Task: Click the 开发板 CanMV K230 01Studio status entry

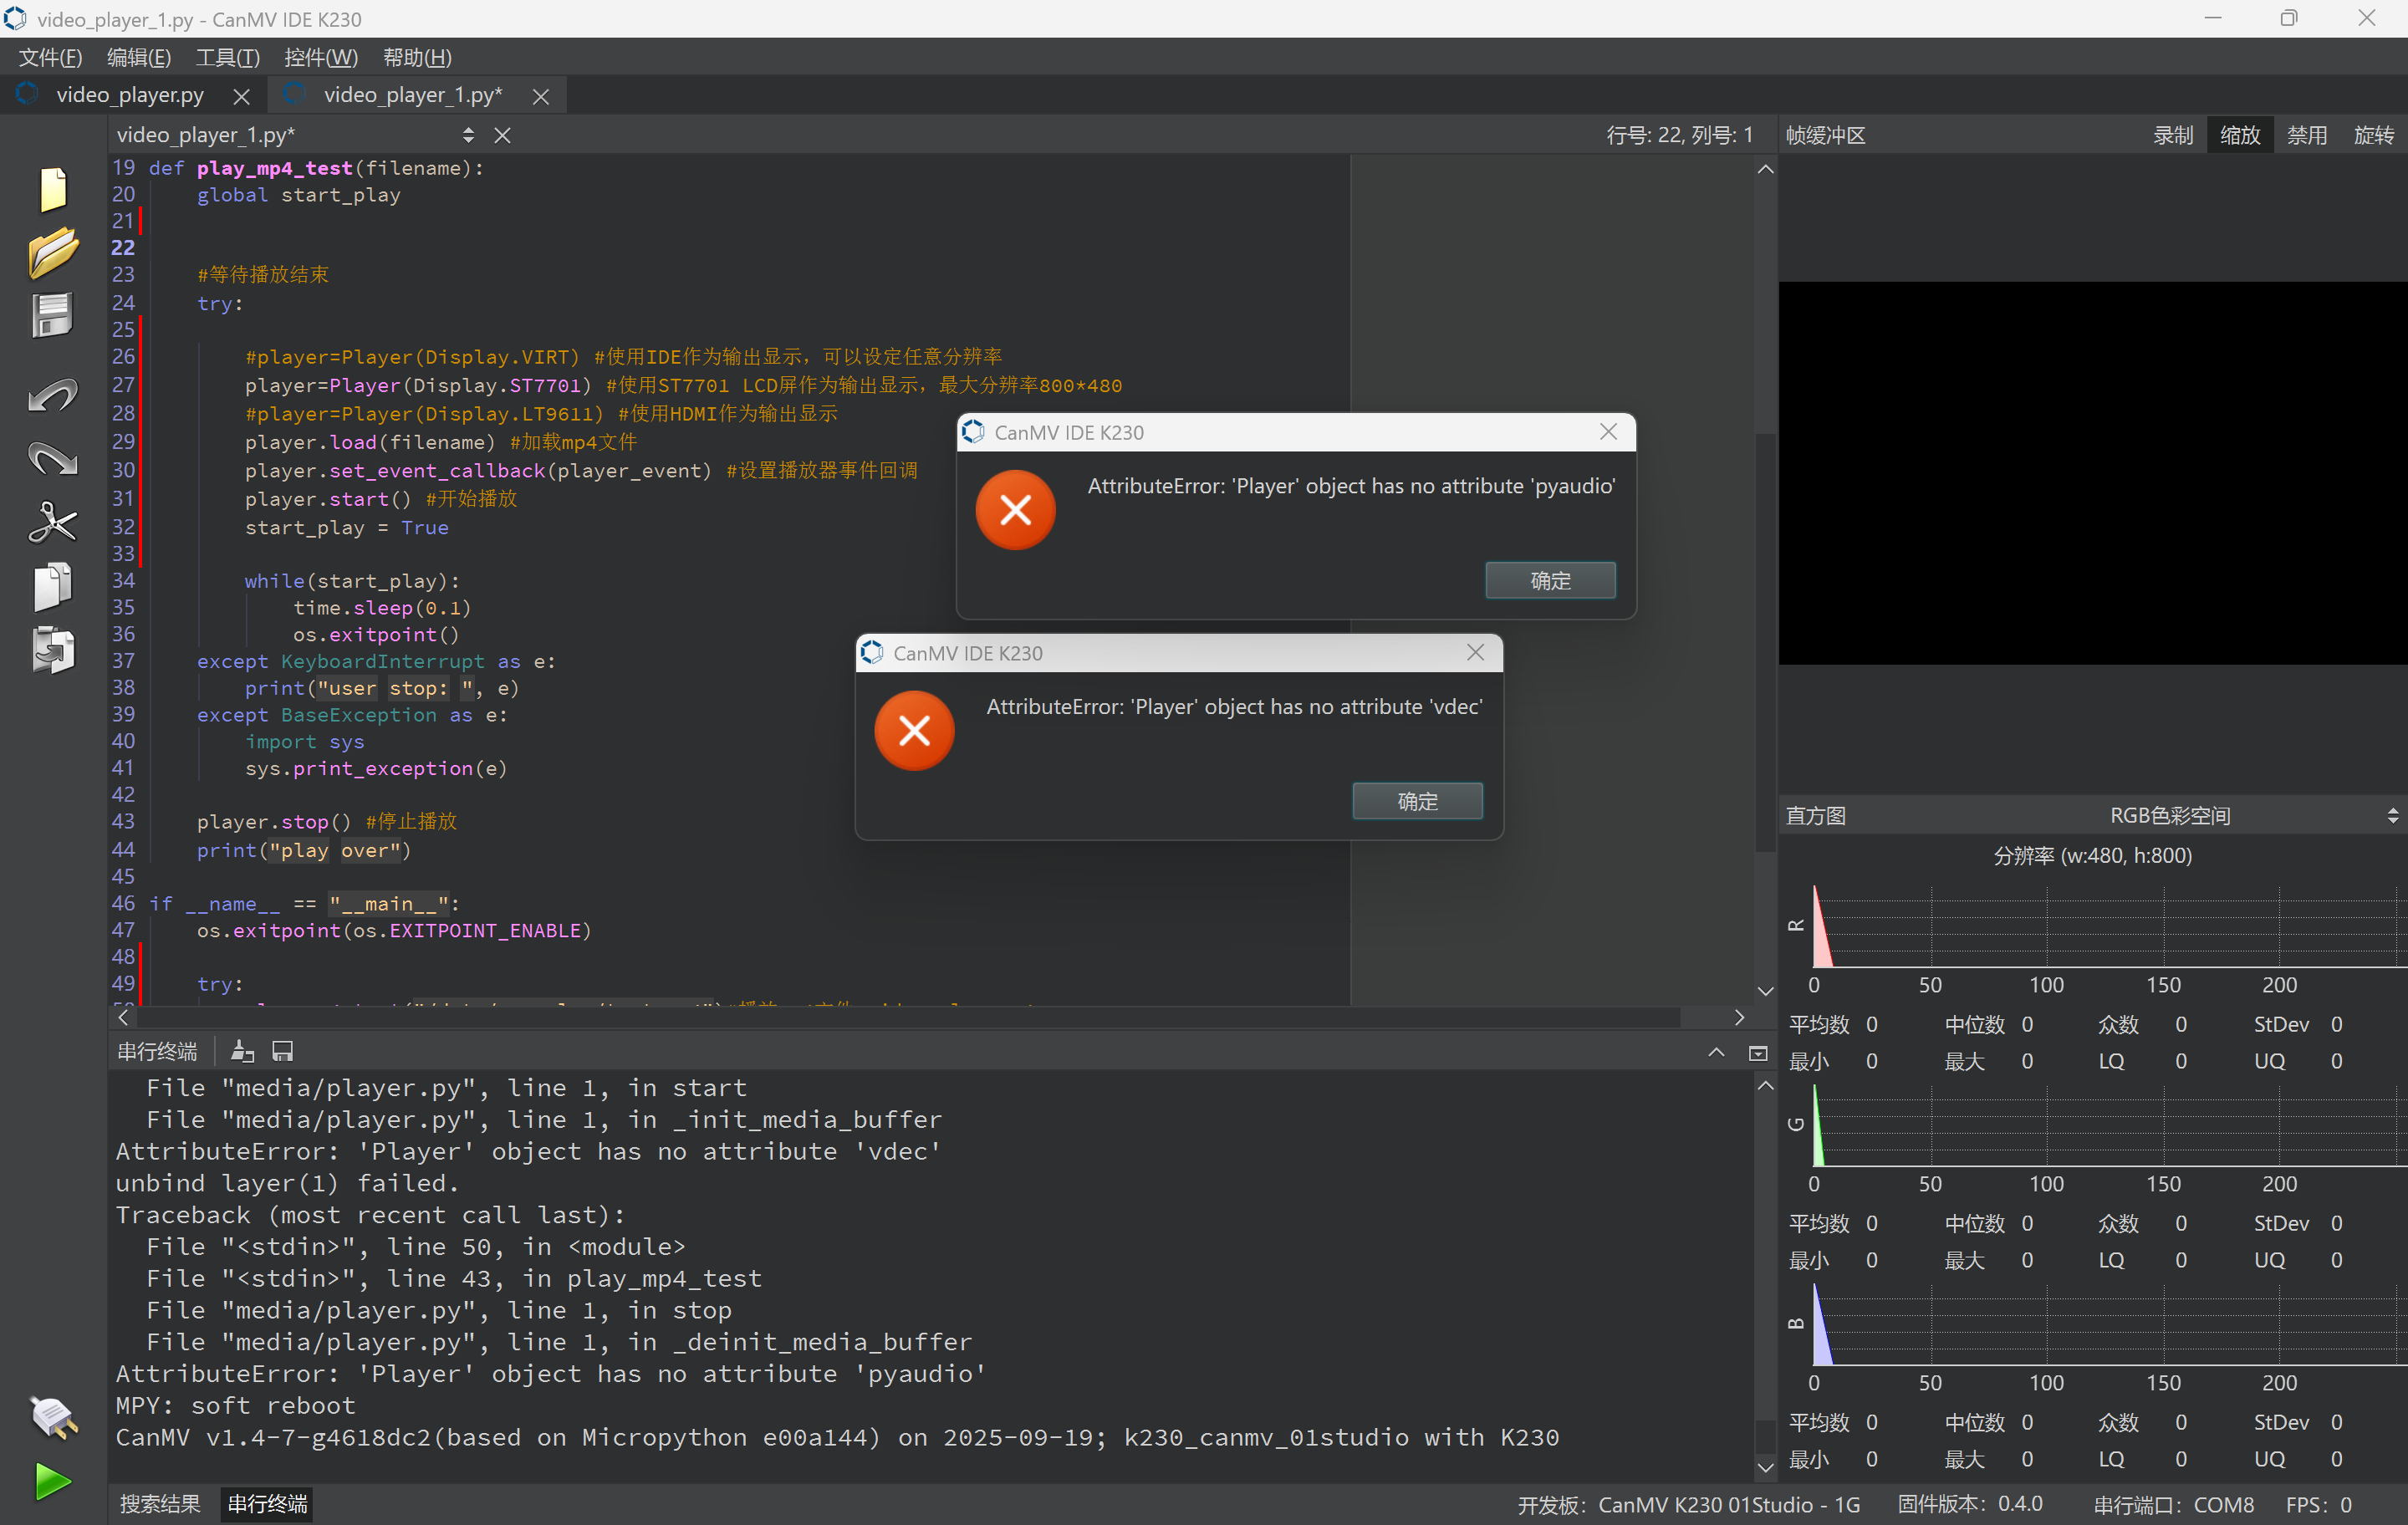Action: (x=1689, y=1504)
